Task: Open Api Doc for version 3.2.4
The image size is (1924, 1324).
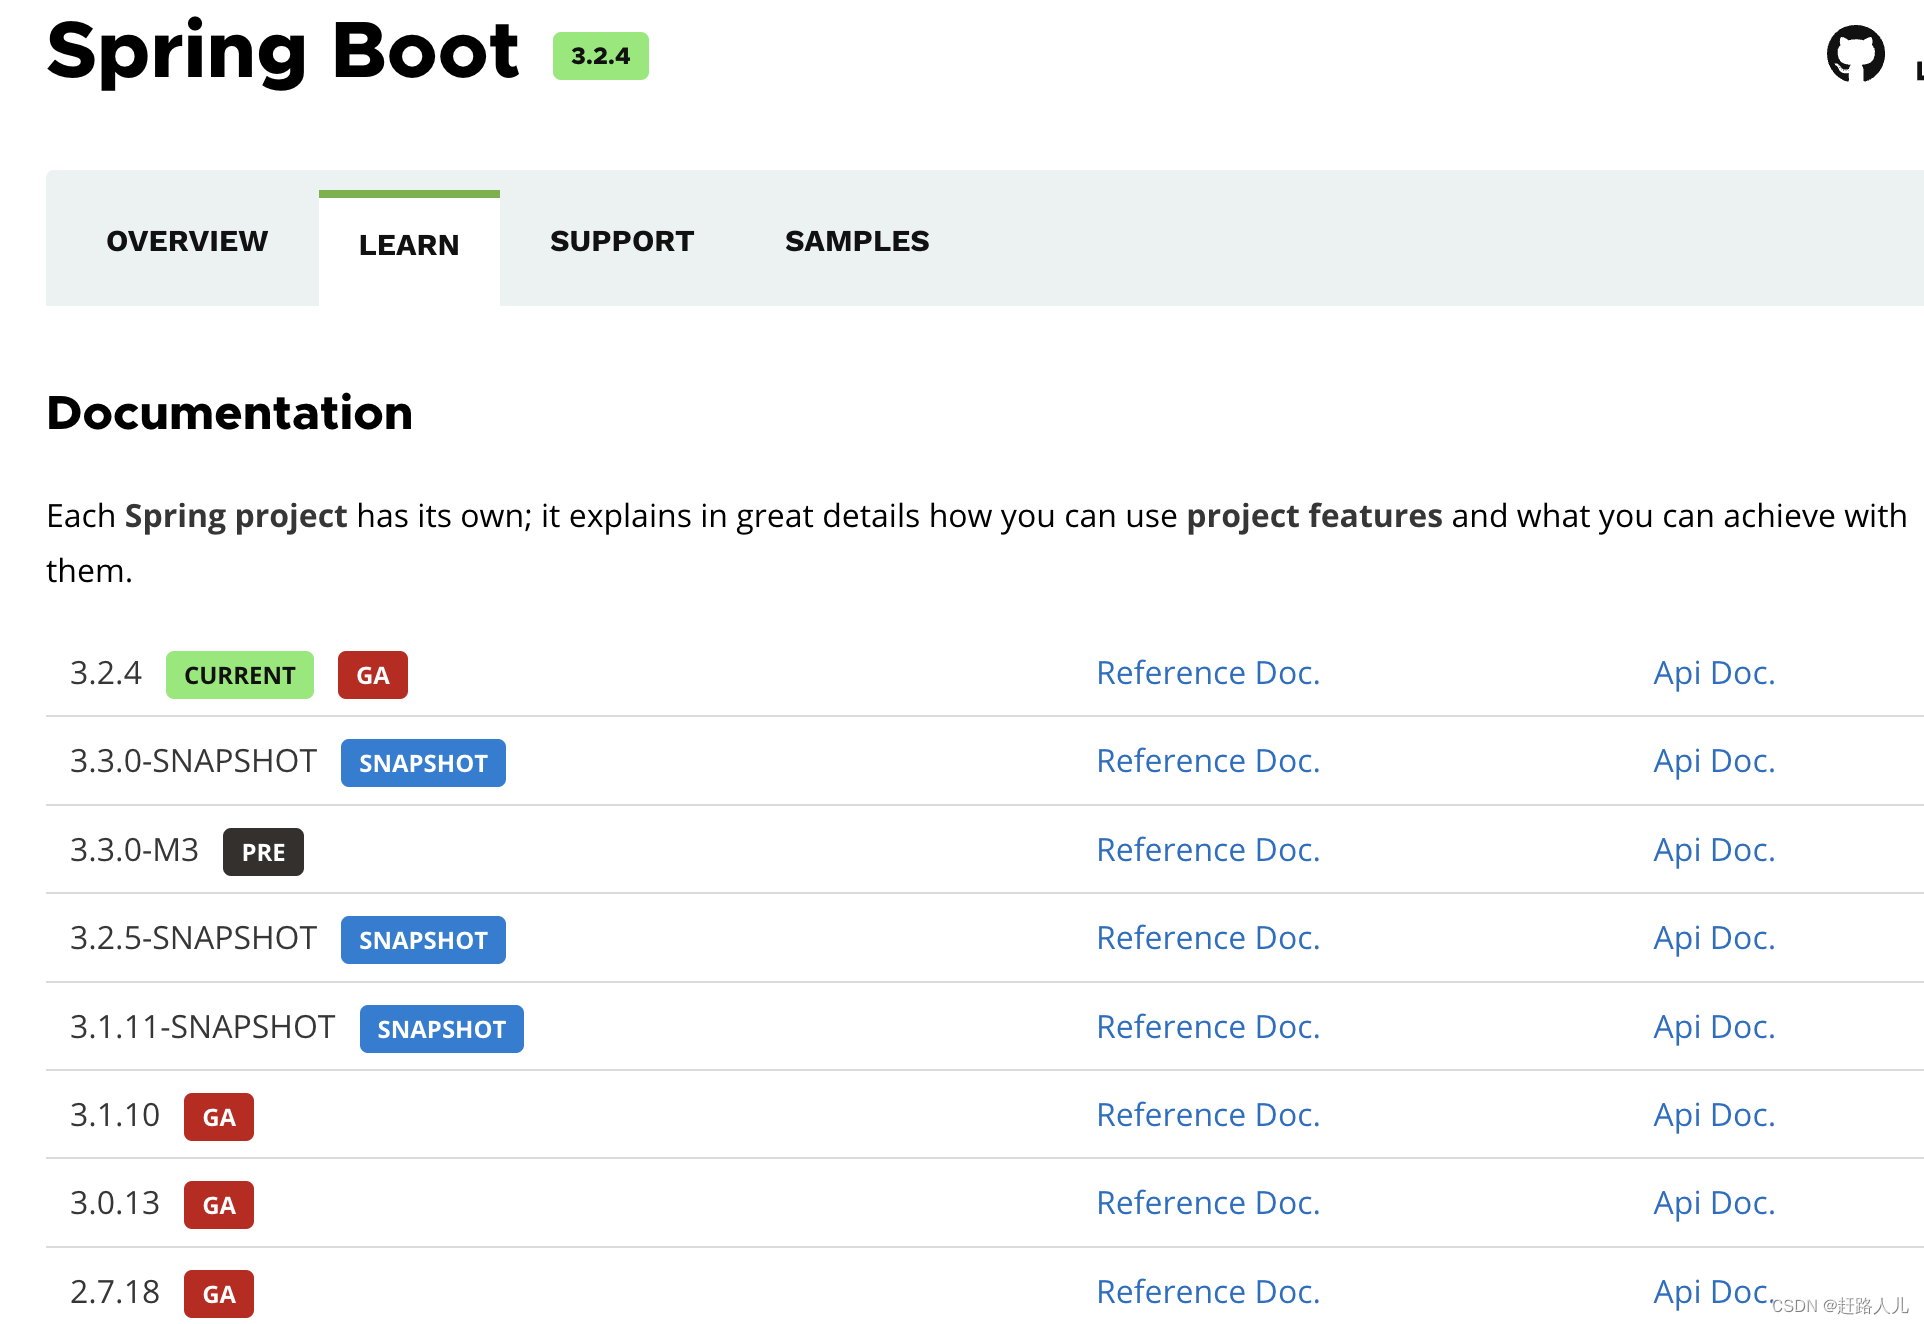Action: [x=1714, y=673]
